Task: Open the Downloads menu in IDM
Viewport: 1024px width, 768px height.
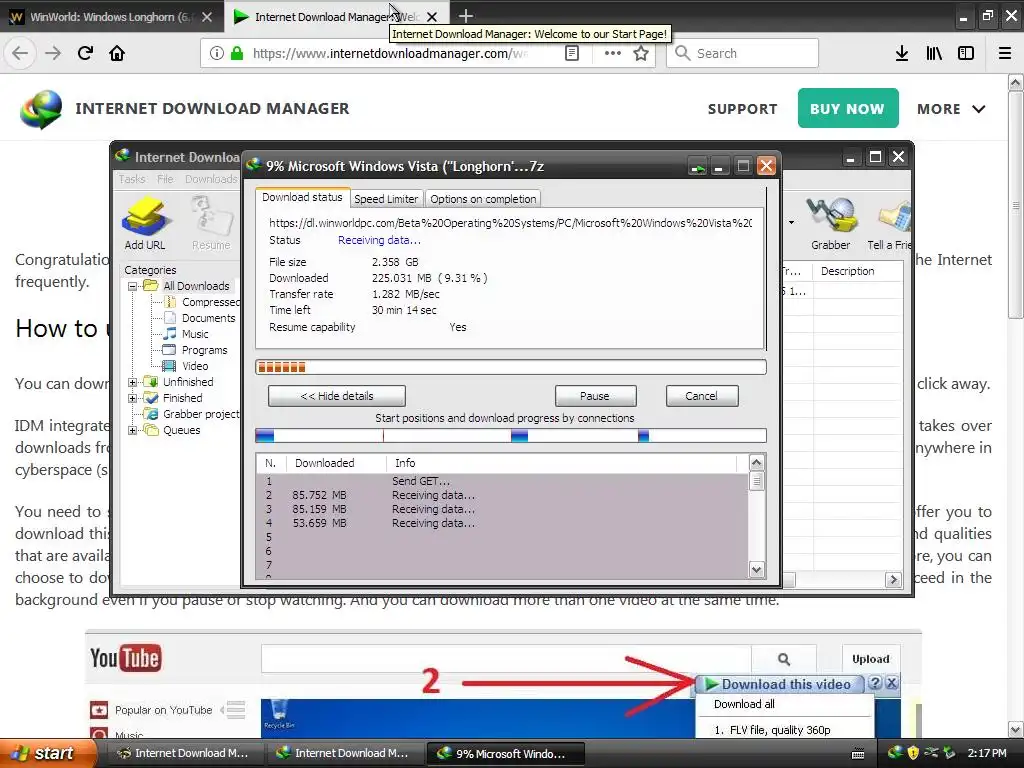Action: click(211, 179)
